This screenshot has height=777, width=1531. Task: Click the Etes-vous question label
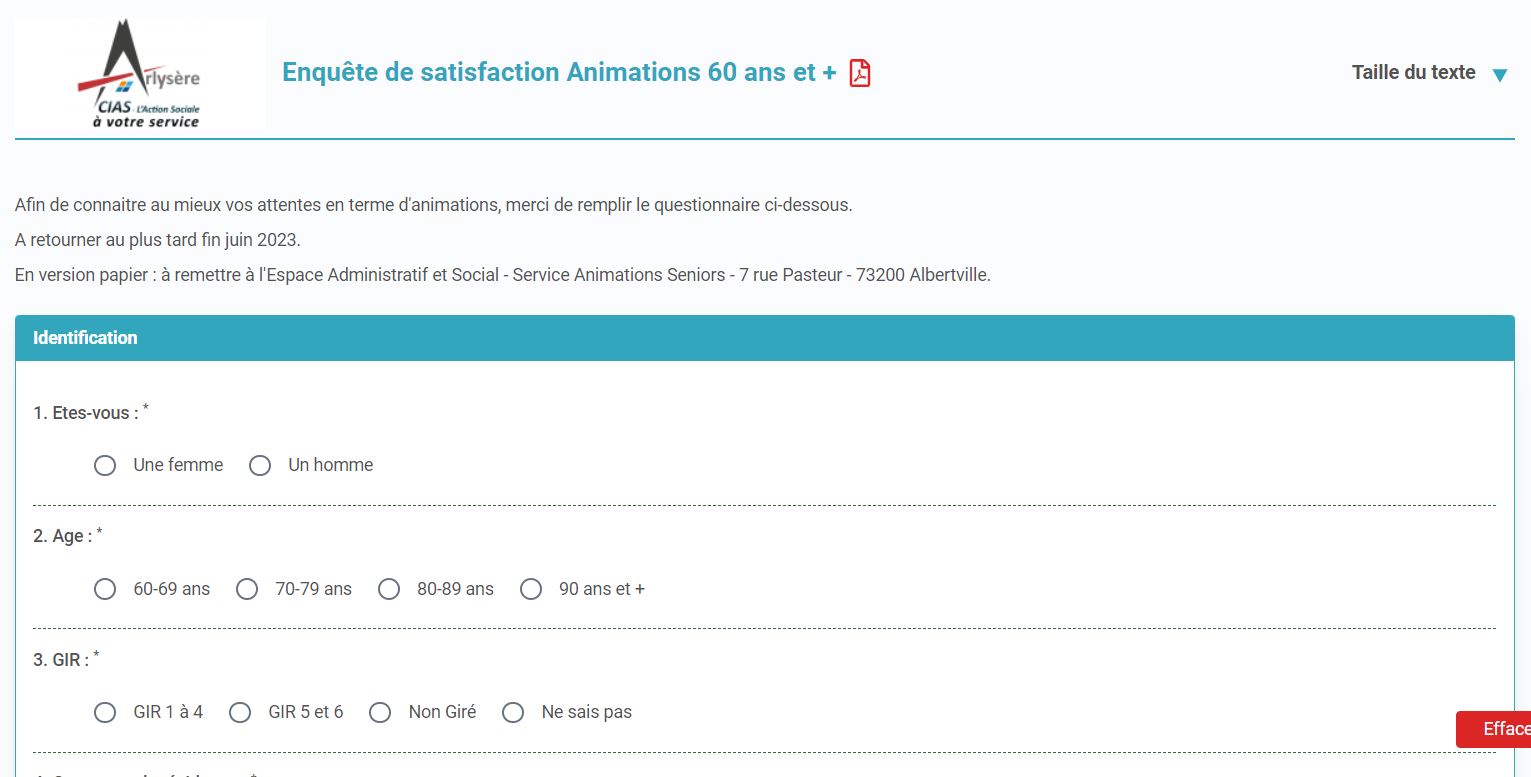[x=86, y=413]
